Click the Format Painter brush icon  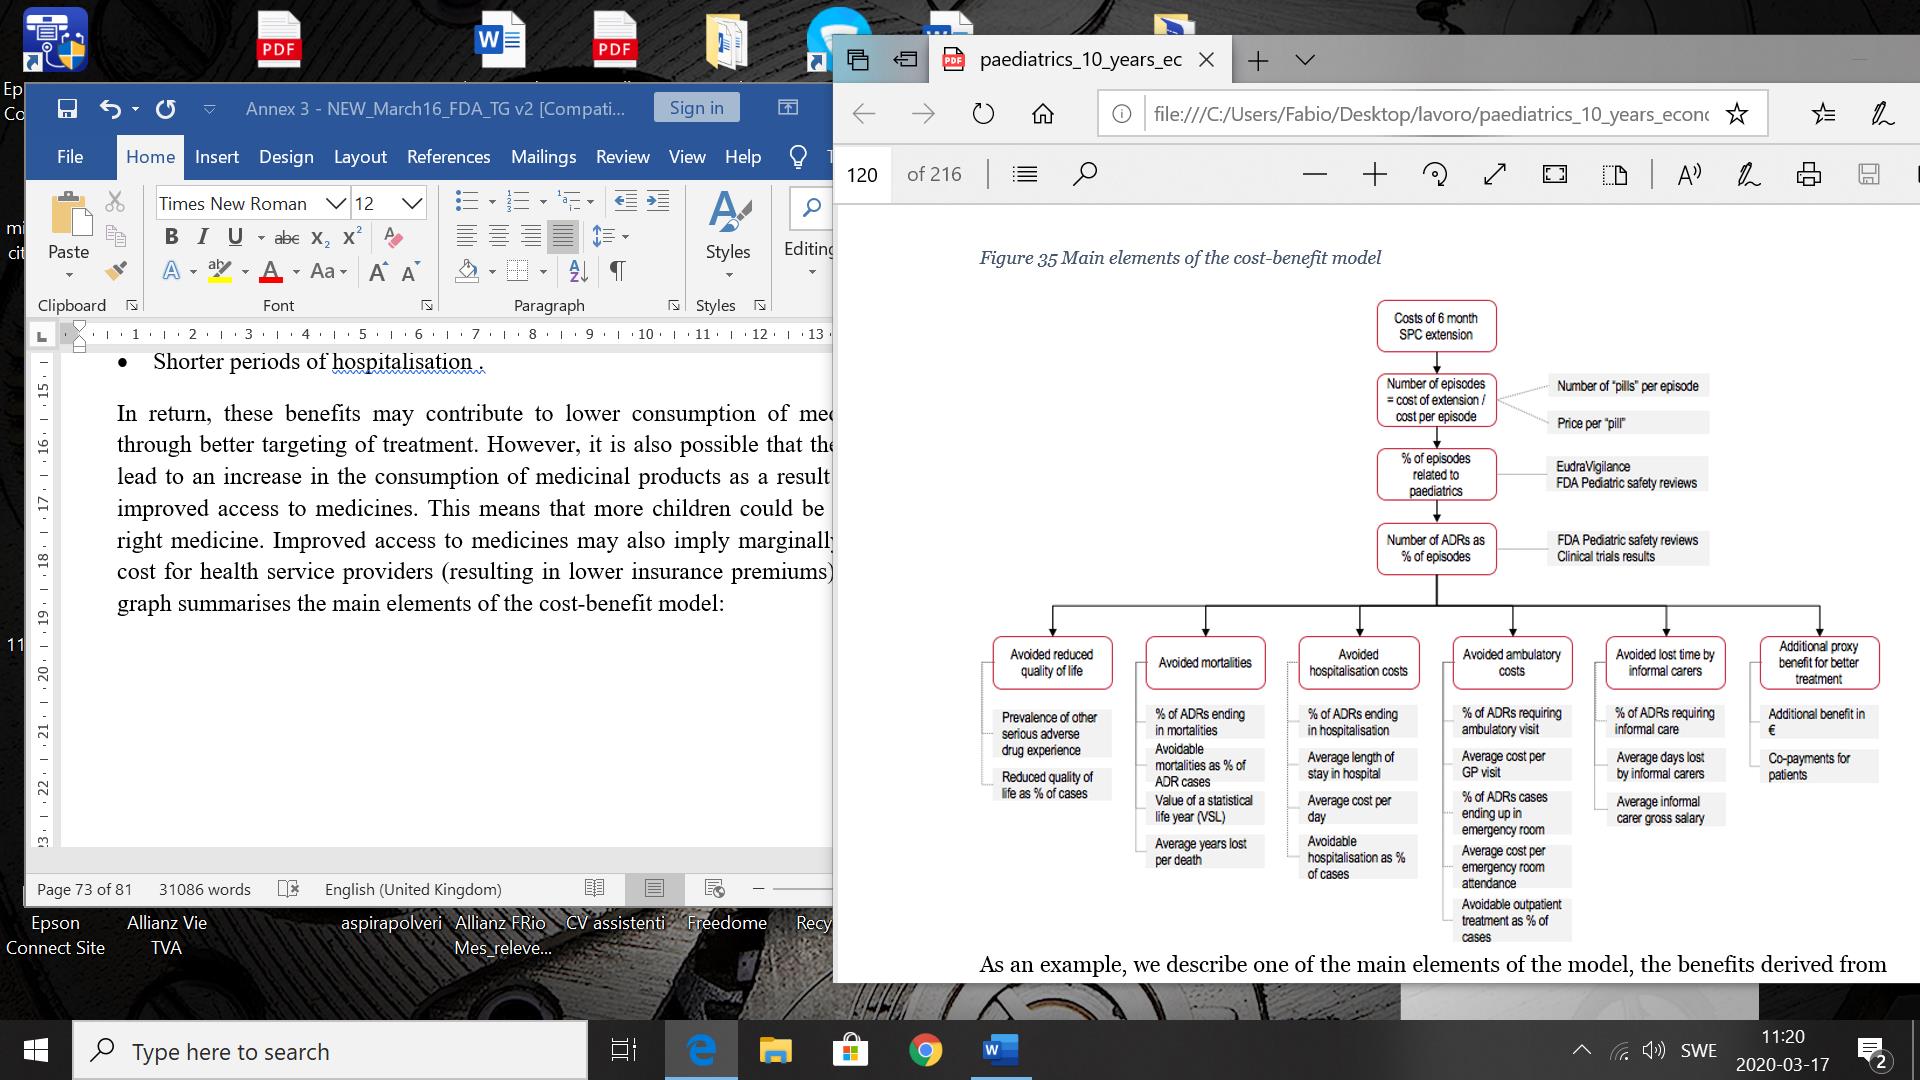[116, 270]
